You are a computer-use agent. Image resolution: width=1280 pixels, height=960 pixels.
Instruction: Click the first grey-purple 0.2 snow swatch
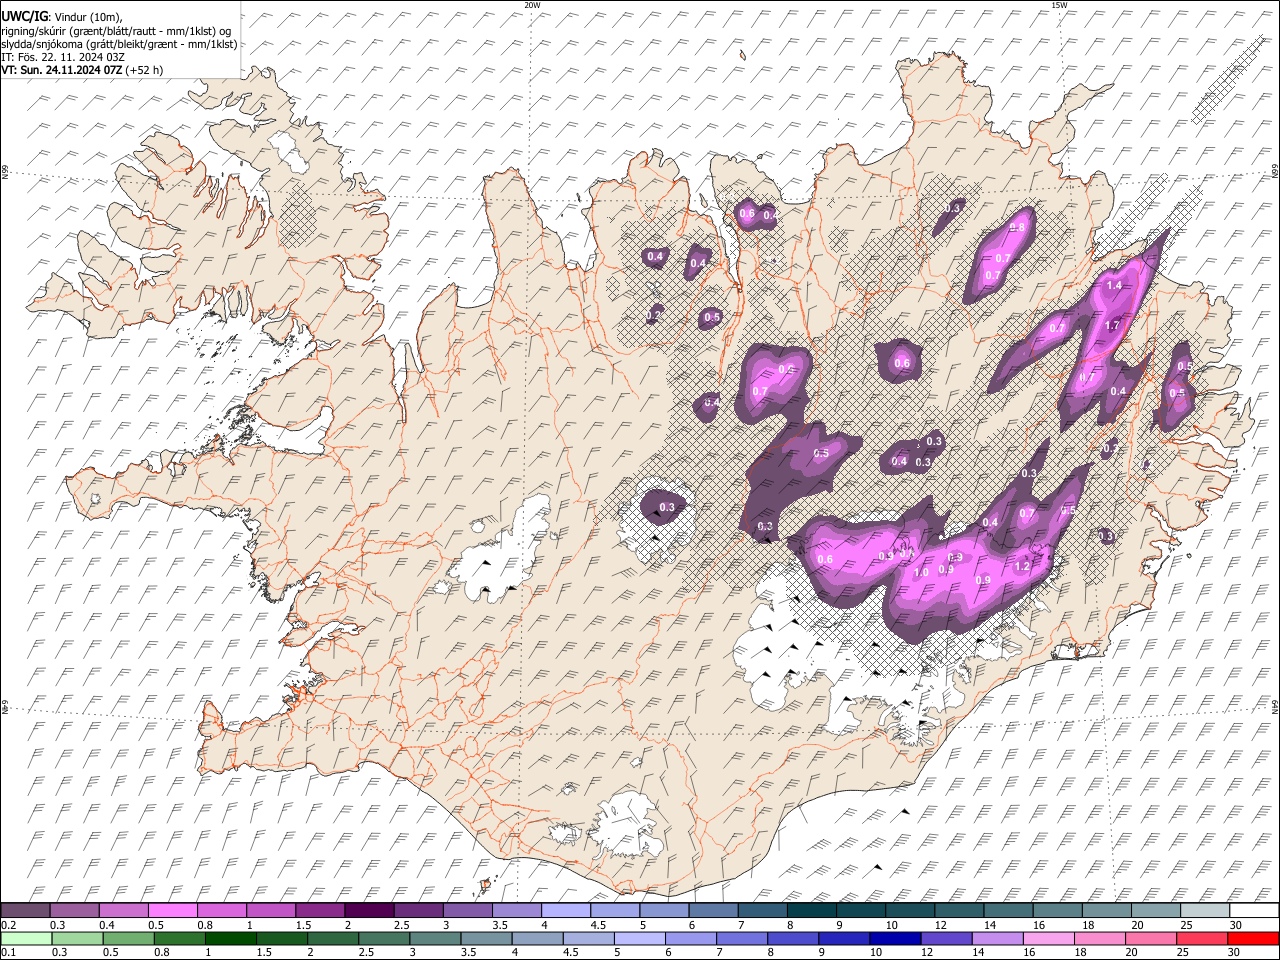pyautogui.click(x=26, y=910)
